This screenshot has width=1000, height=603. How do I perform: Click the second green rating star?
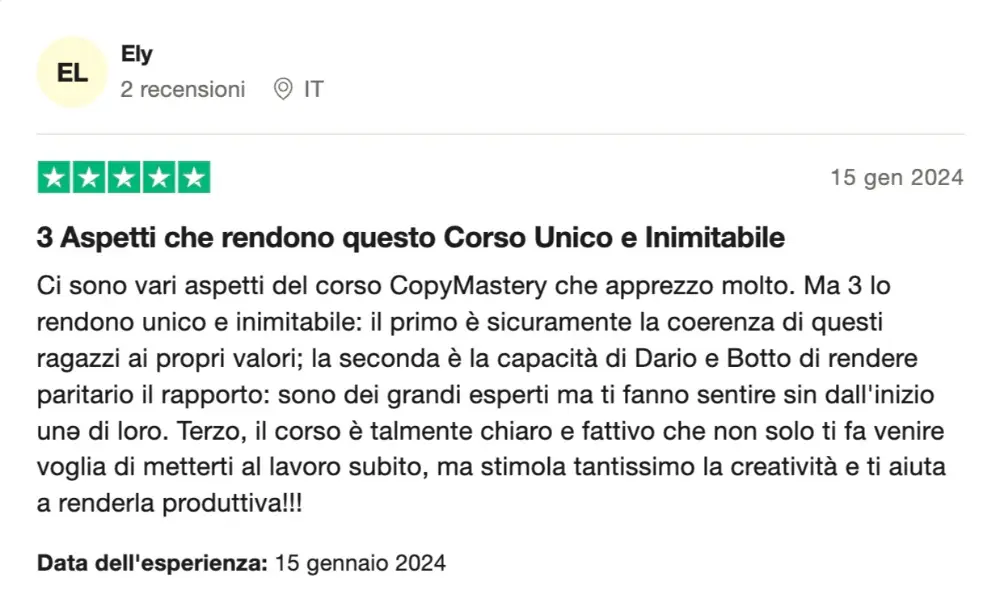point(89,177)
